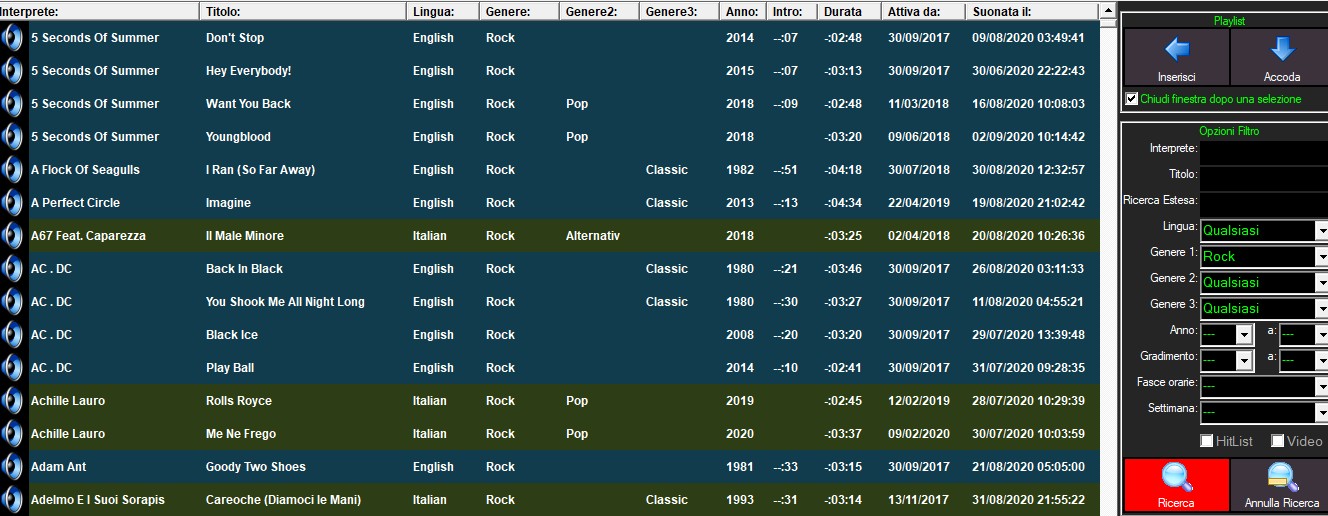Click the speaker icon beside Black Ice
This screenshot has height=516, width=1328.
(13, 335)
